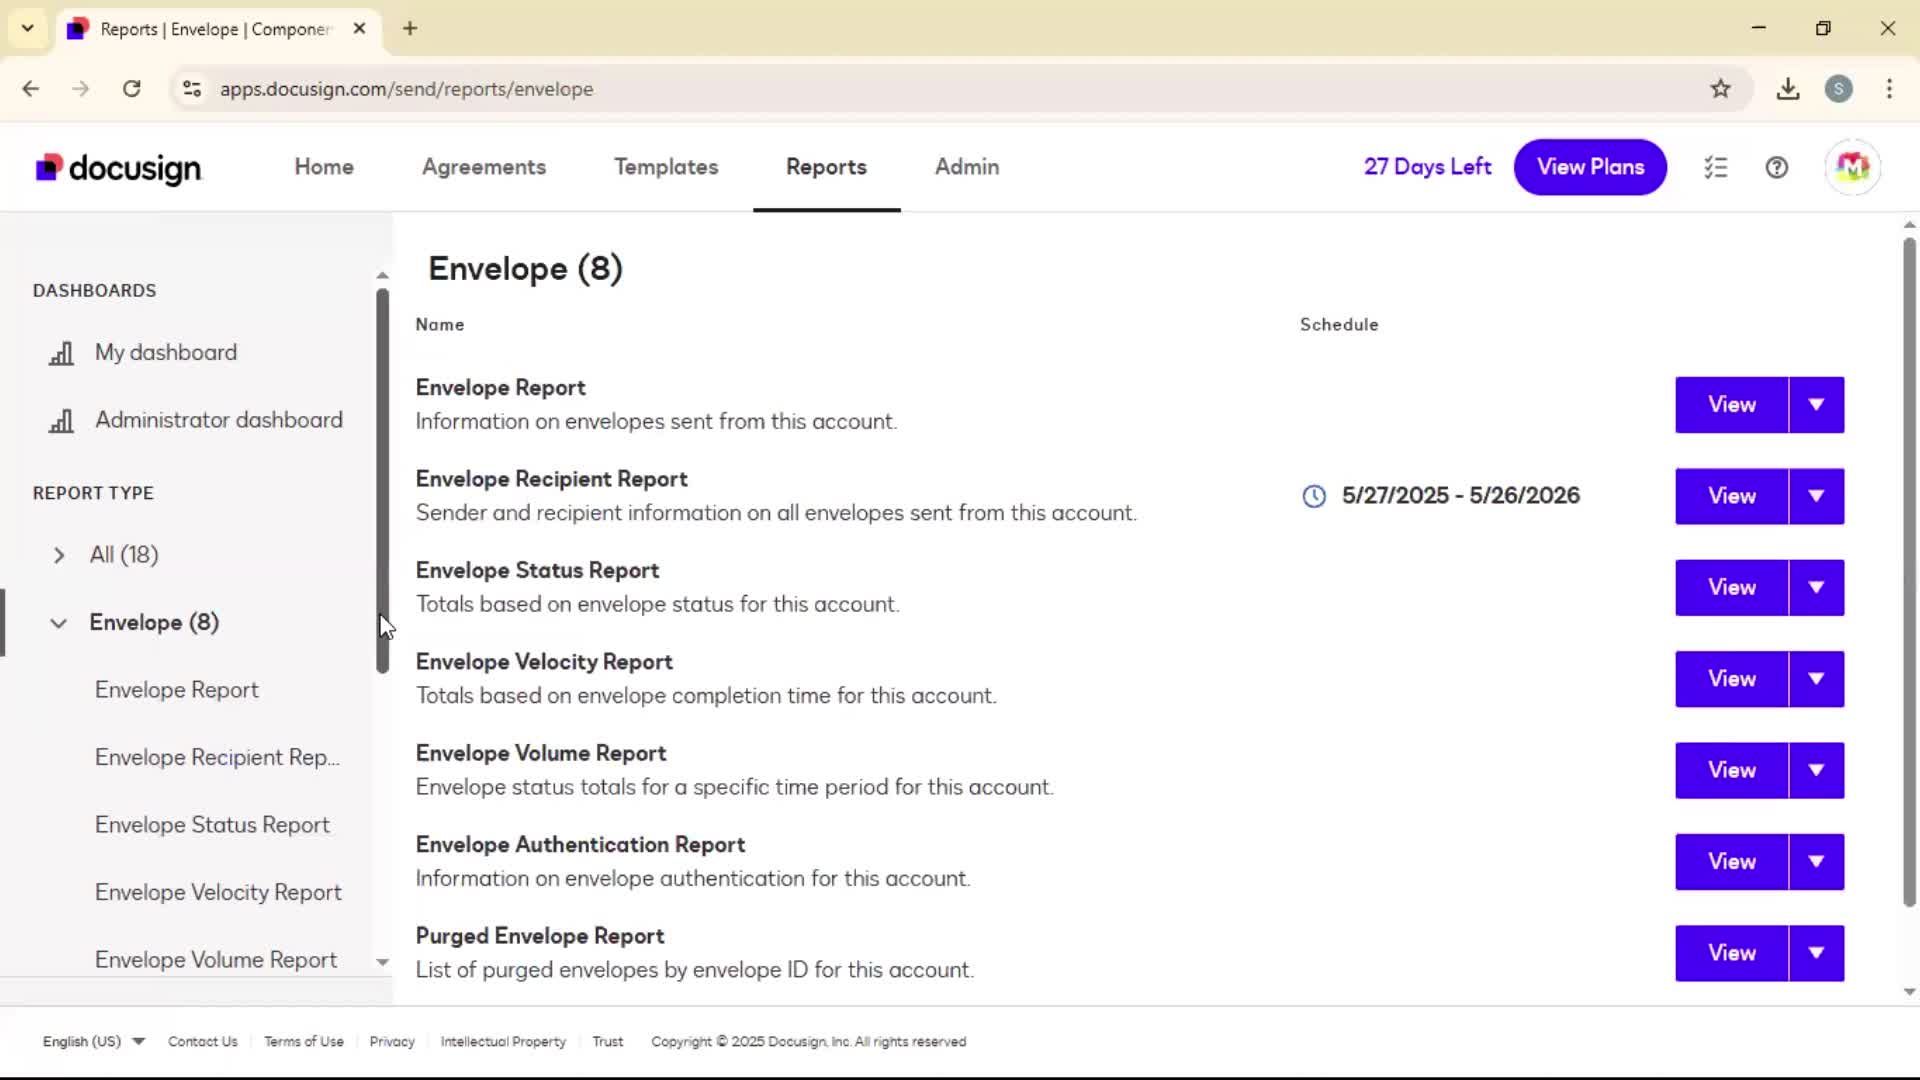Image resolution: width=1920 pixels, height=1080 pixels.
Task: Open the setup checklist icon
Action: [1716, 167]
